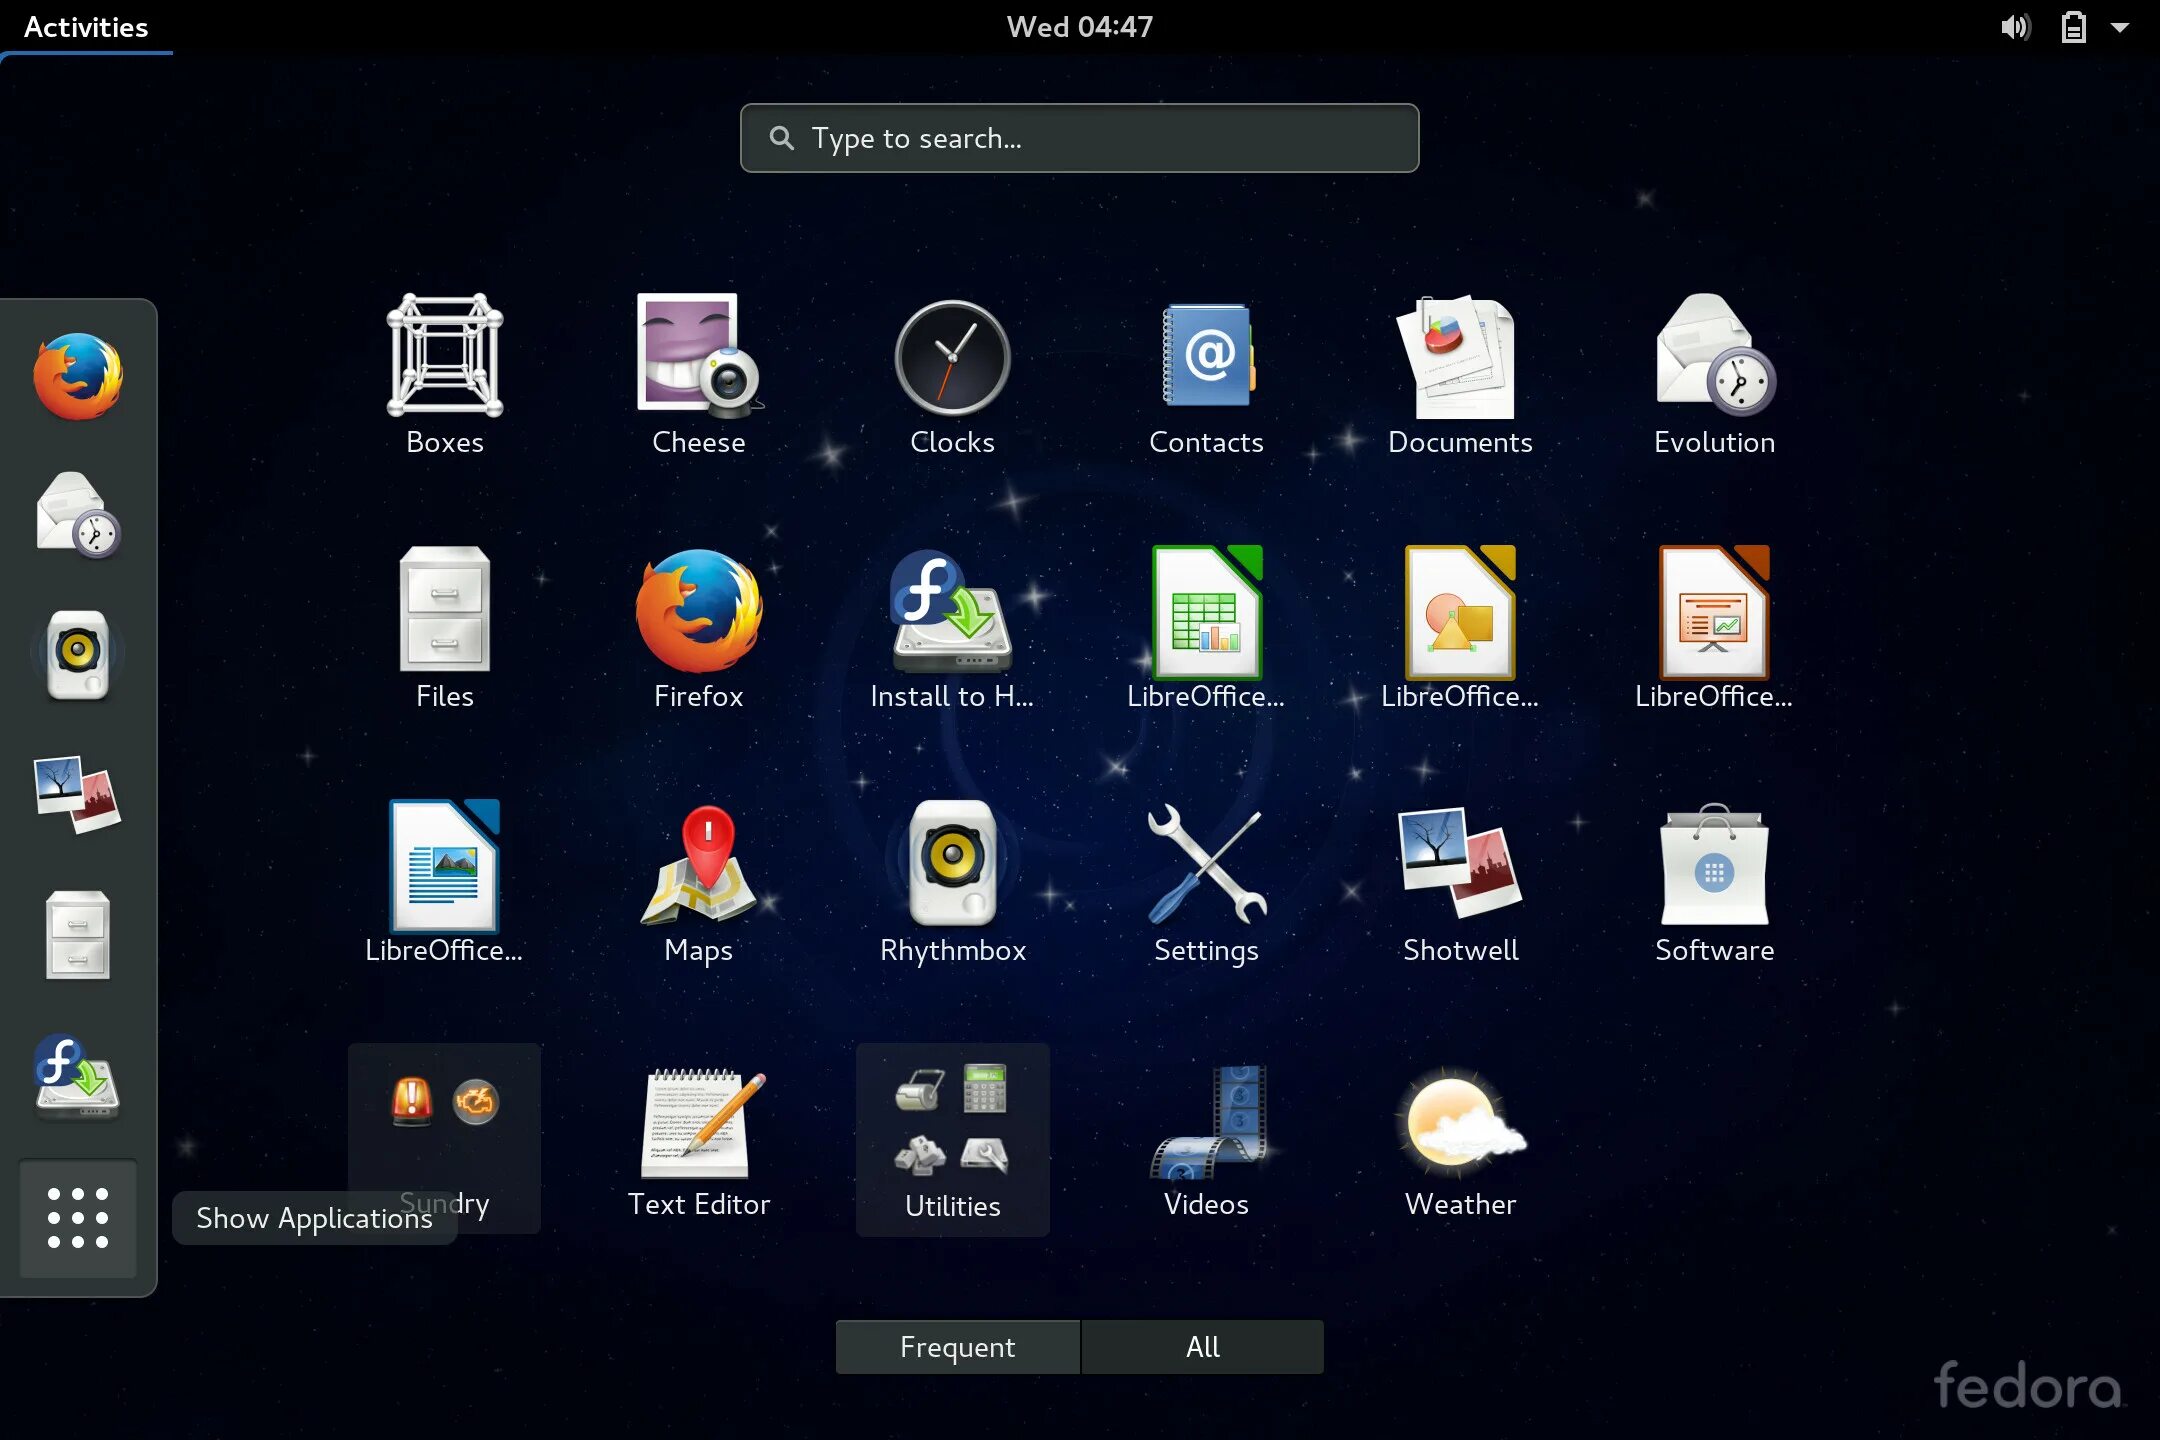Open the Wed 04:47 clock menu
Screen dimensions: 2160x1440
click(x=1080, y=27)
